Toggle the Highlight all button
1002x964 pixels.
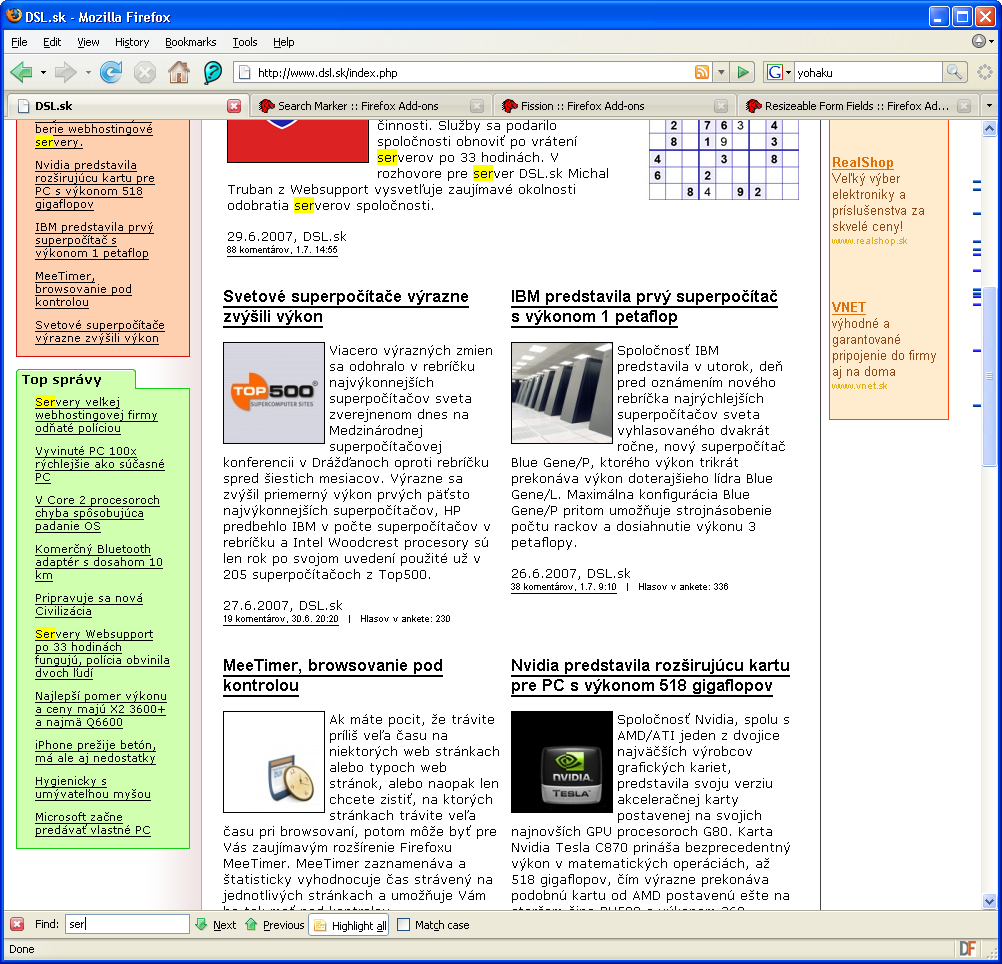click(x=351, y=925)
